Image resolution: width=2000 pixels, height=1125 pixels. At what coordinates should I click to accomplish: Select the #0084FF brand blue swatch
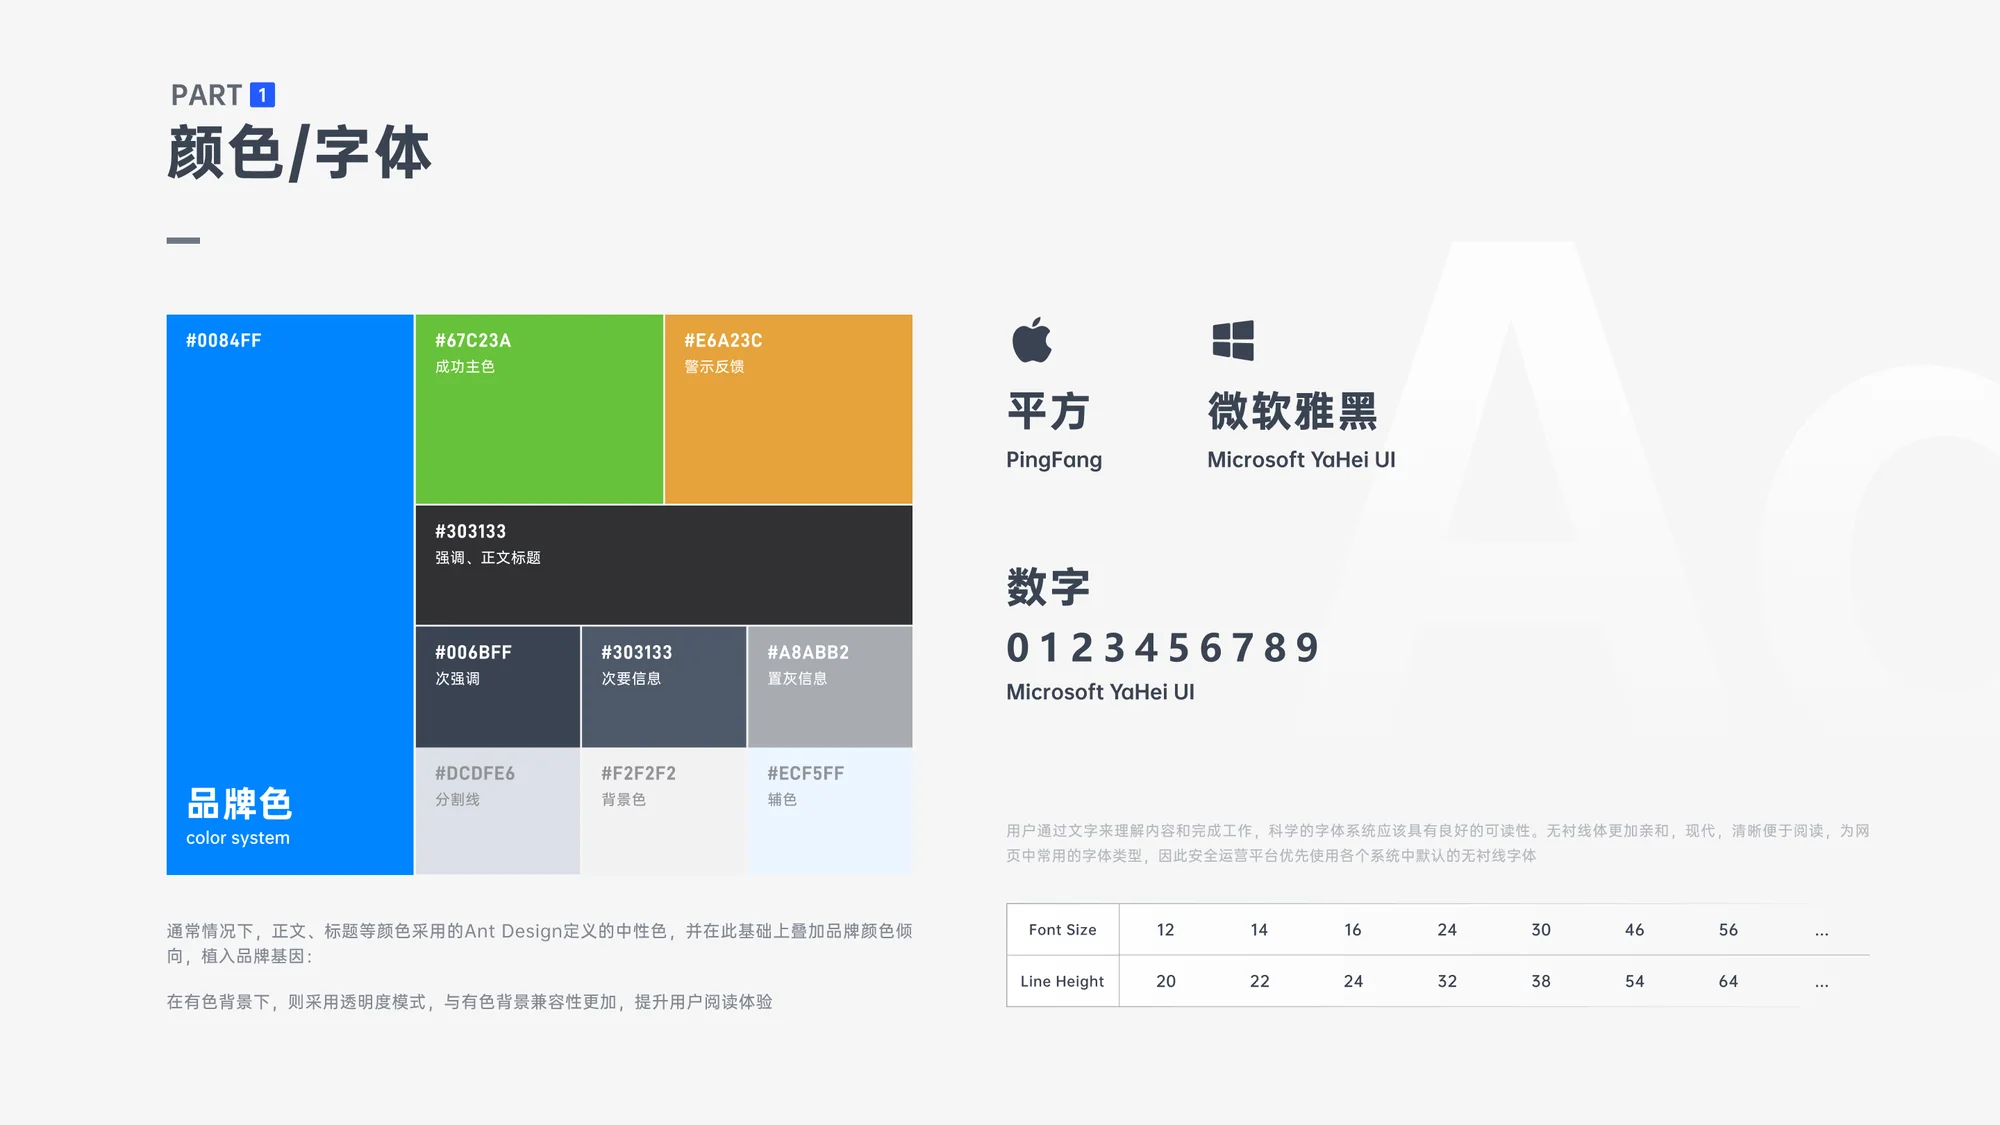(290, 594)
